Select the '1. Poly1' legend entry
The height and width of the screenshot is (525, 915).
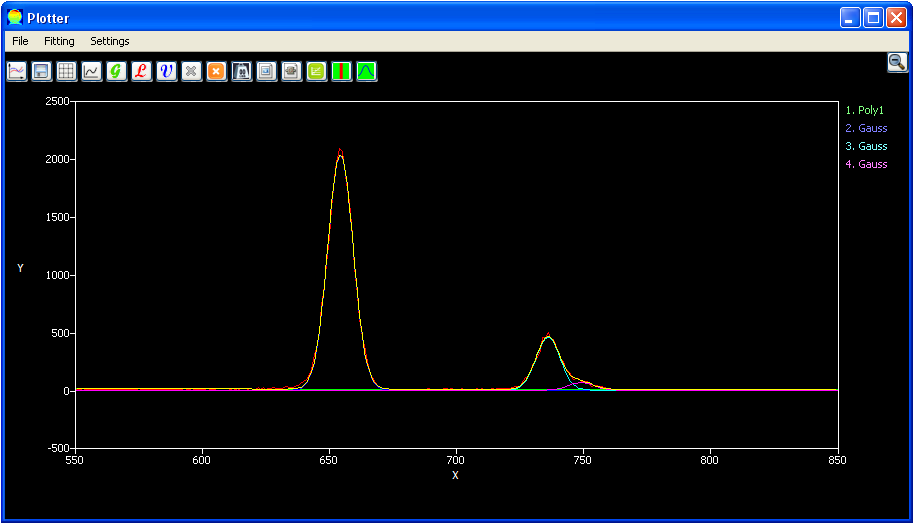[866, 111]
